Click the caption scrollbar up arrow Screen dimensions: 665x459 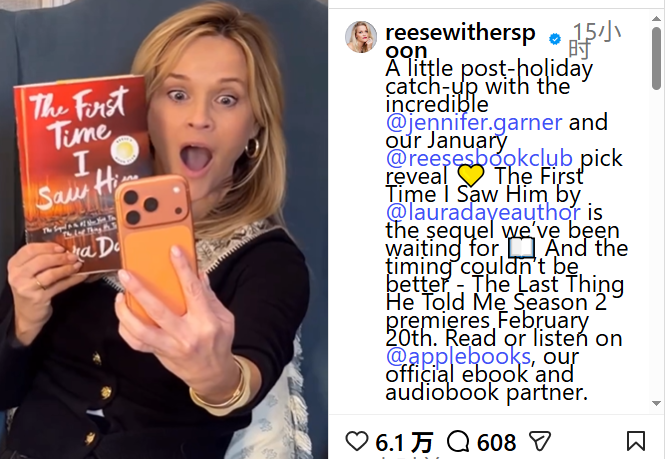[656, 18]
